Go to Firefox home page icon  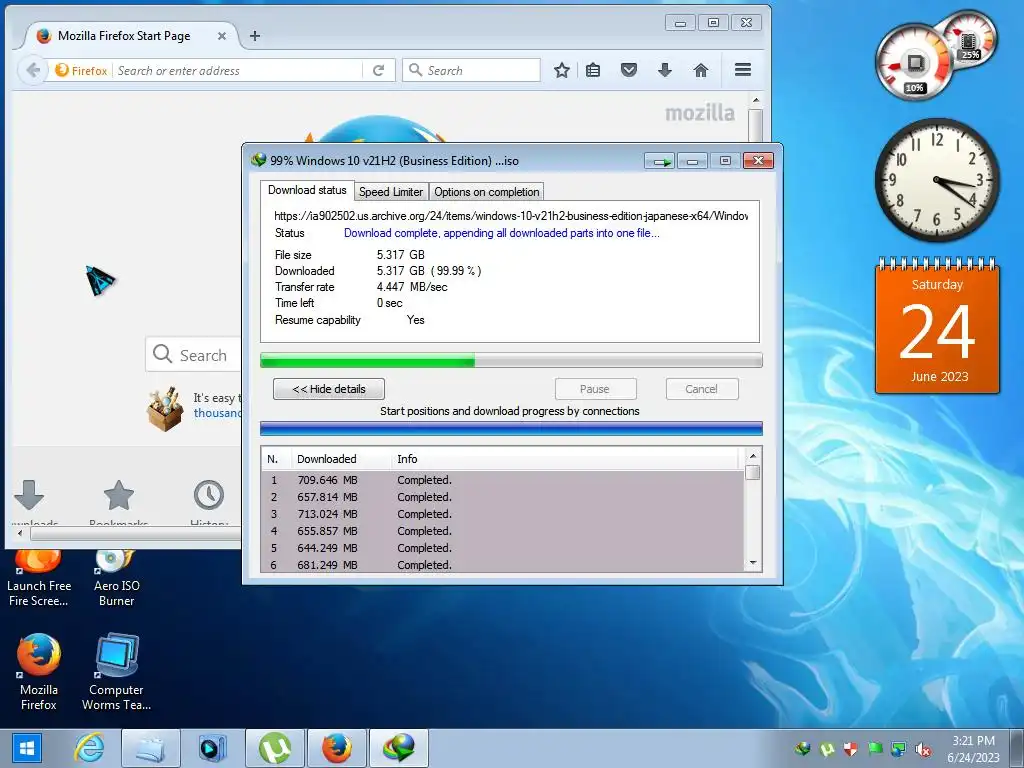tap(701, 70)
